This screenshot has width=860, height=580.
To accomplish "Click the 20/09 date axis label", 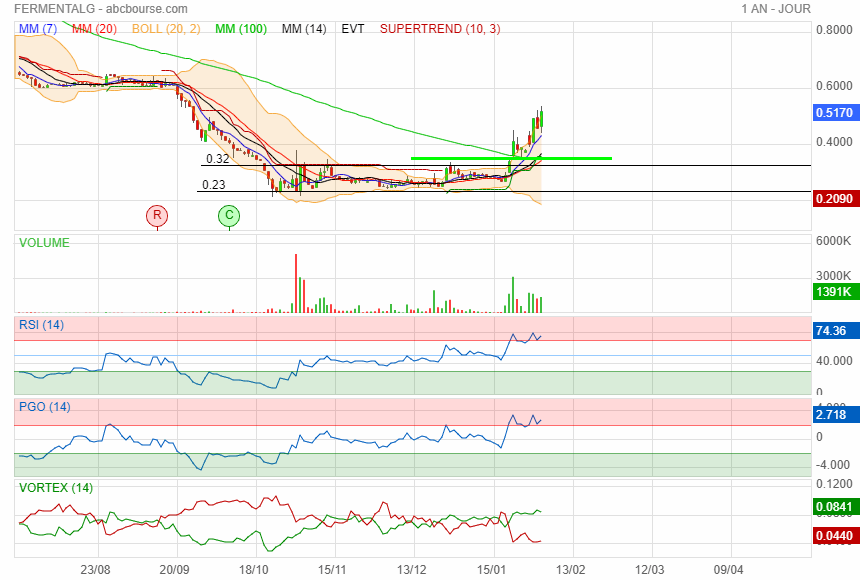I will point(174,570).
